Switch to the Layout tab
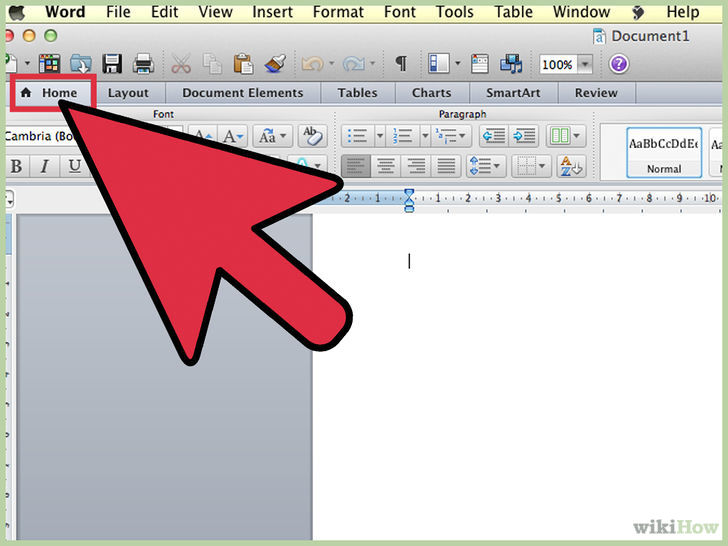The image size is (728, 546). point(128,93)
